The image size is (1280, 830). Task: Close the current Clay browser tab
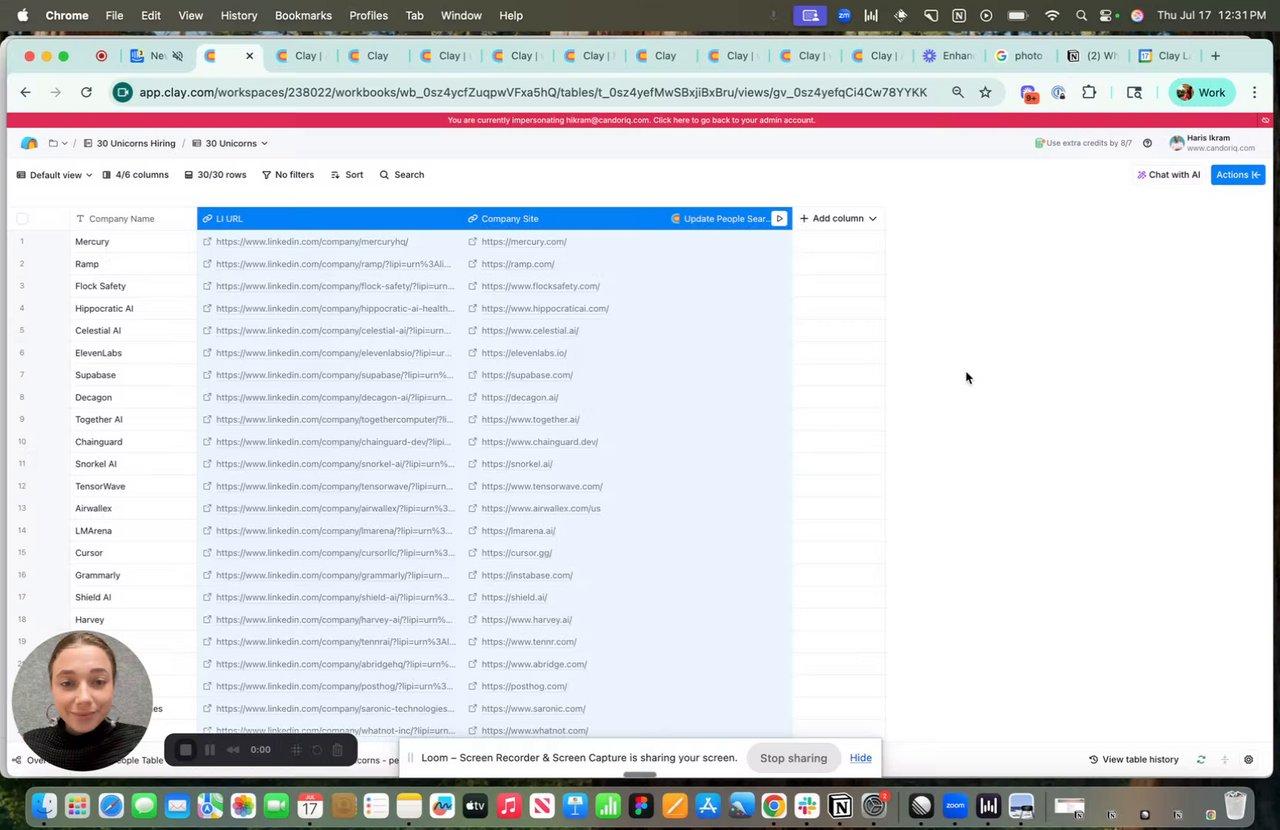pos(249,56)
